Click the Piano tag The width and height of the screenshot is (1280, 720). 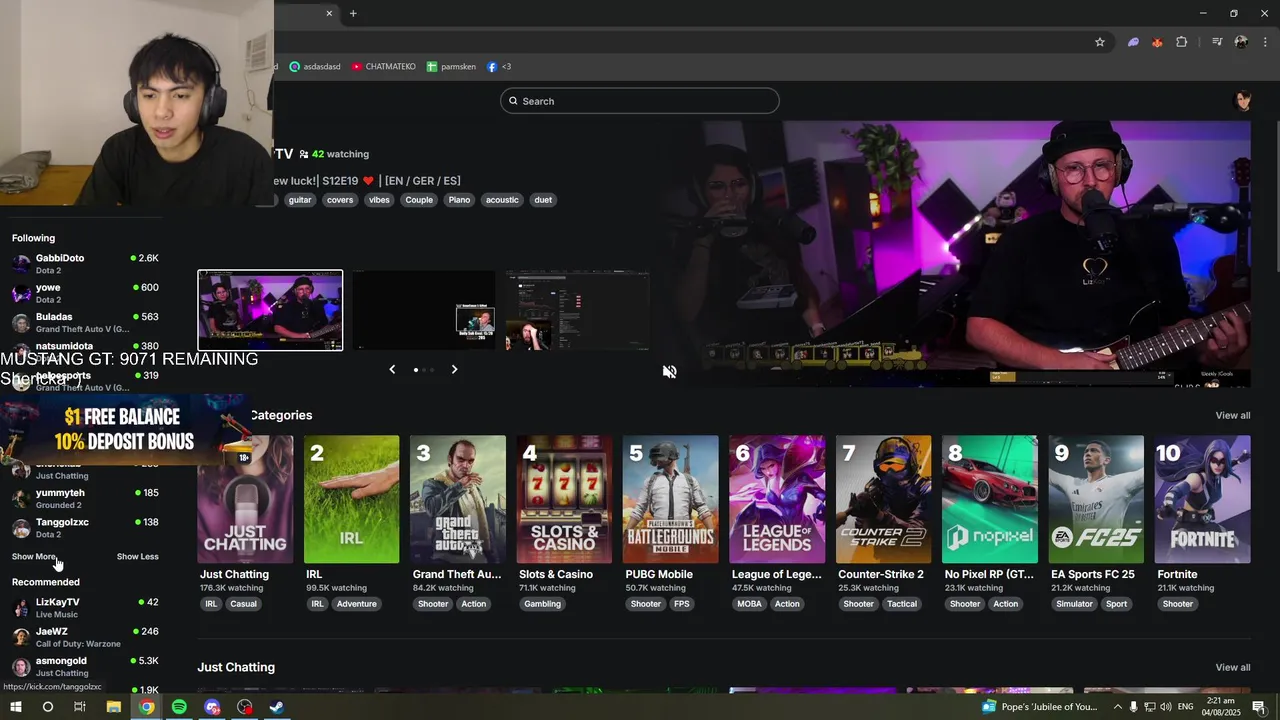pos(459,200)
